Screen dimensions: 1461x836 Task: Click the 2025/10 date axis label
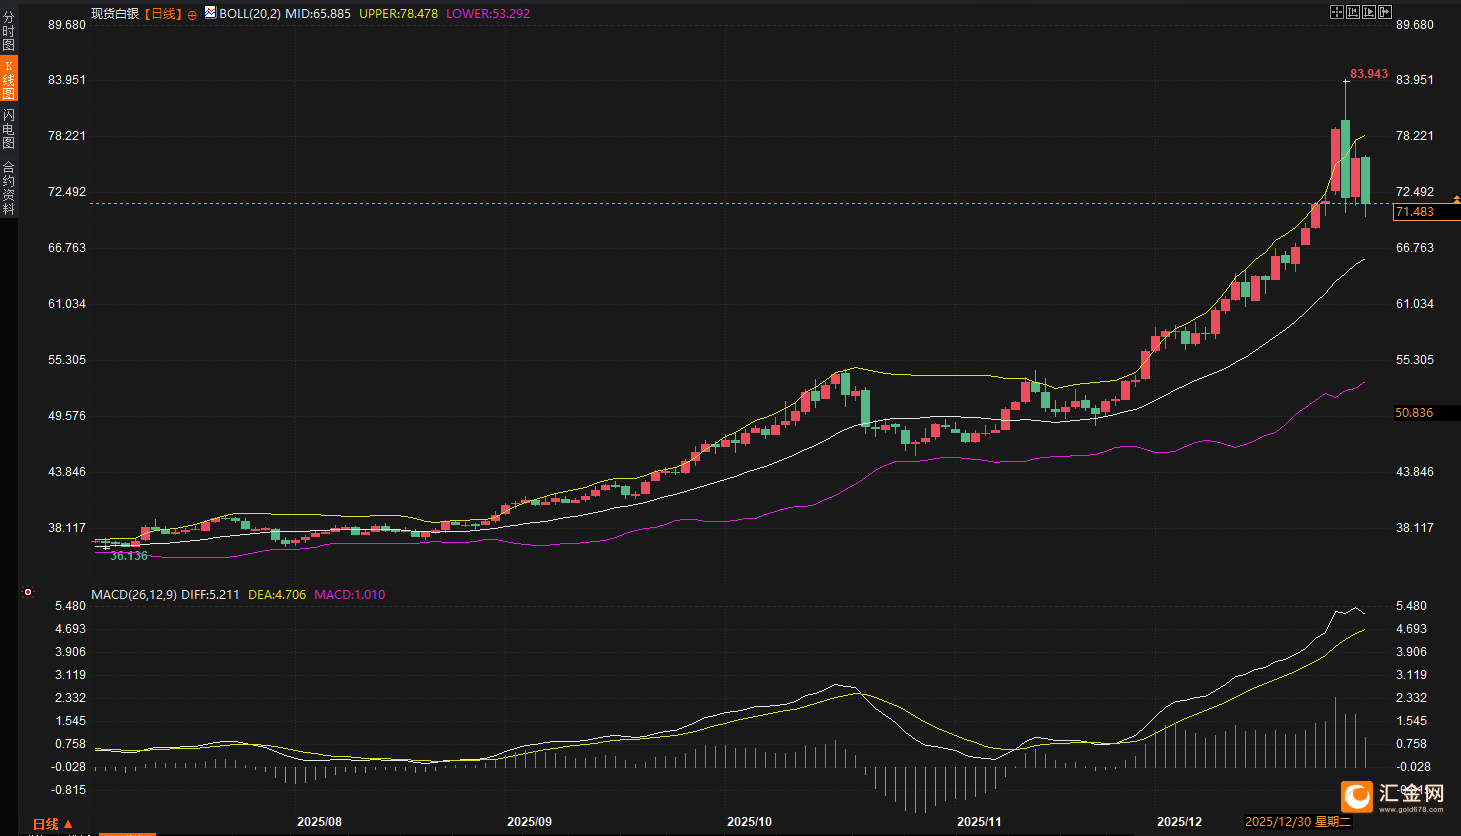[x=749, y=822]
